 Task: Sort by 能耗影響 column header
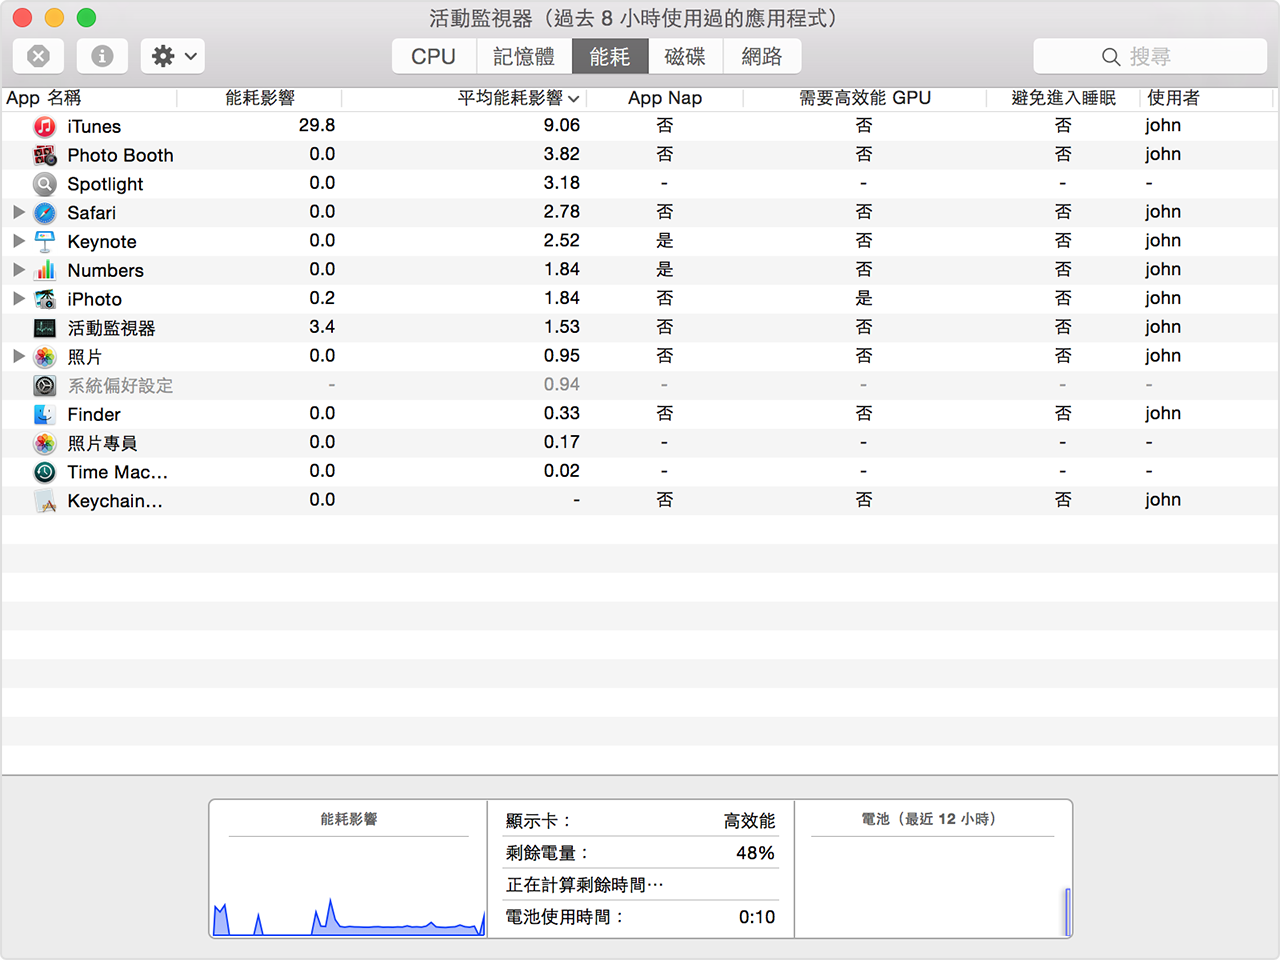260,98
